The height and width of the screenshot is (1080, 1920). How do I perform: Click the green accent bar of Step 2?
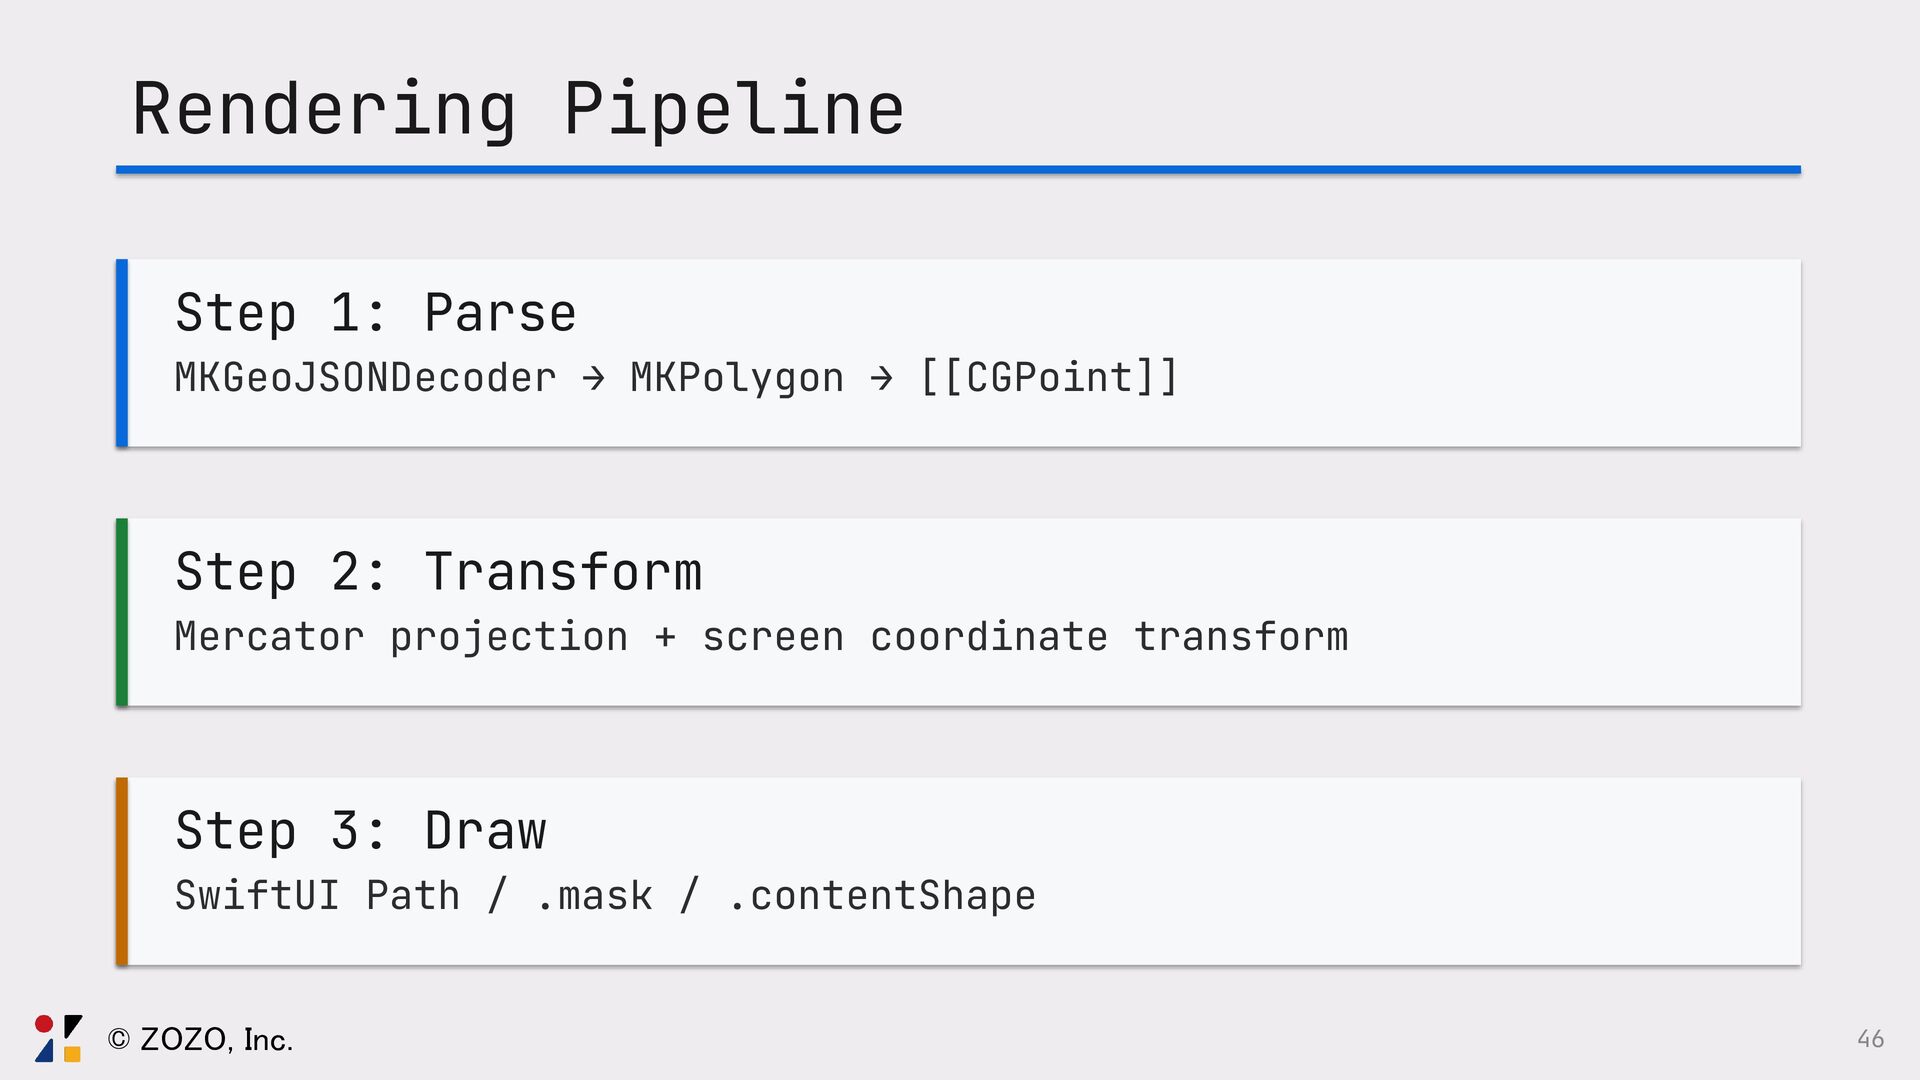click(x=122, y=612)
